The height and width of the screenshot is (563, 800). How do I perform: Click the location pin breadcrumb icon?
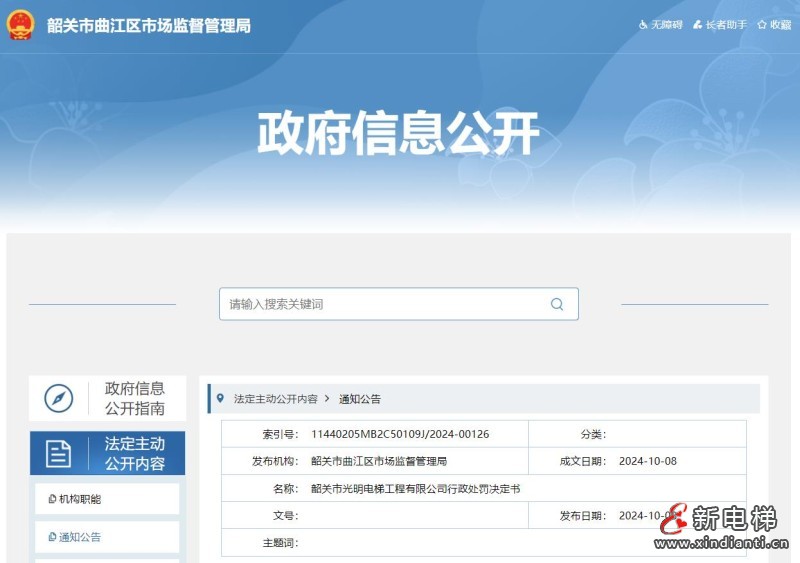[x=220, y=398]
